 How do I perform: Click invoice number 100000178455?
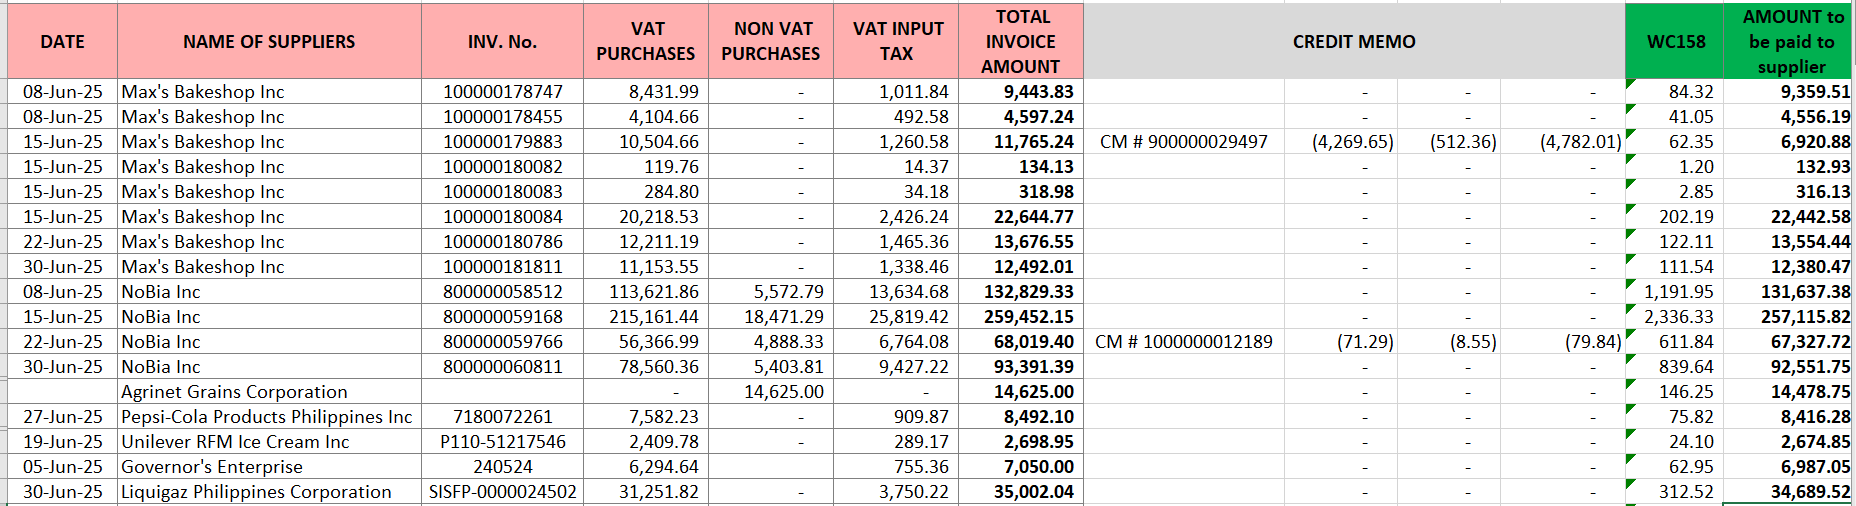click(502, 117)
